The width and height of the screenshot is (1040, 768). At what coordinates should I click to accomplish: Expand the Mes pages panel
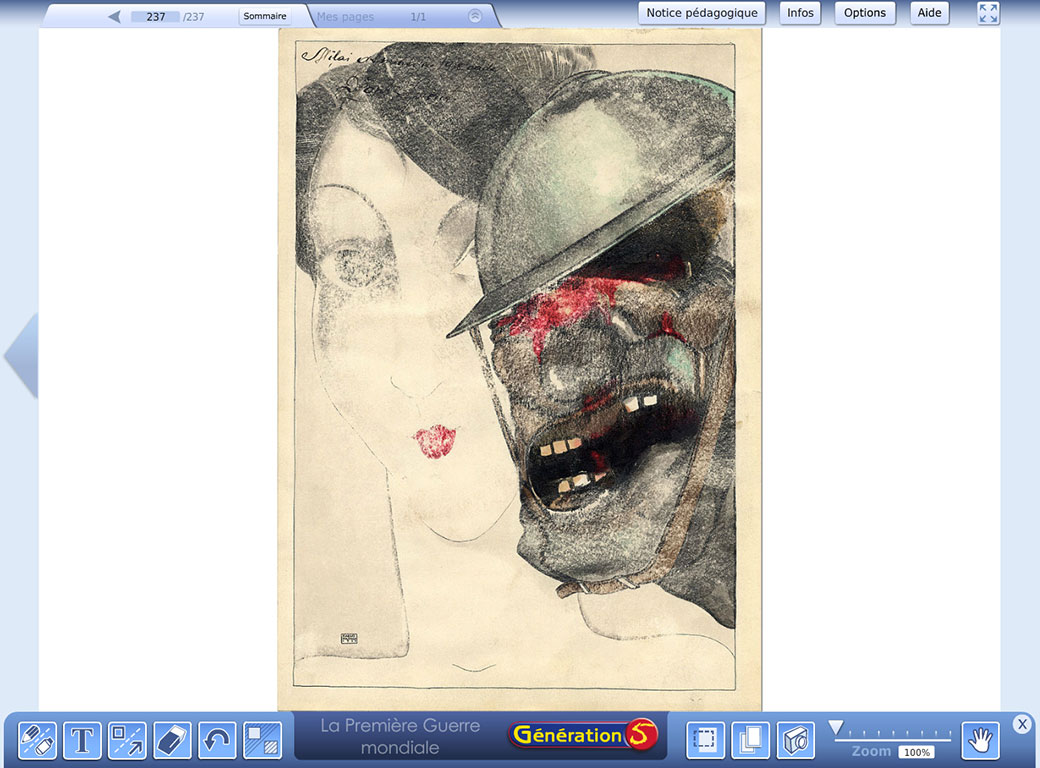pos(475,16)
